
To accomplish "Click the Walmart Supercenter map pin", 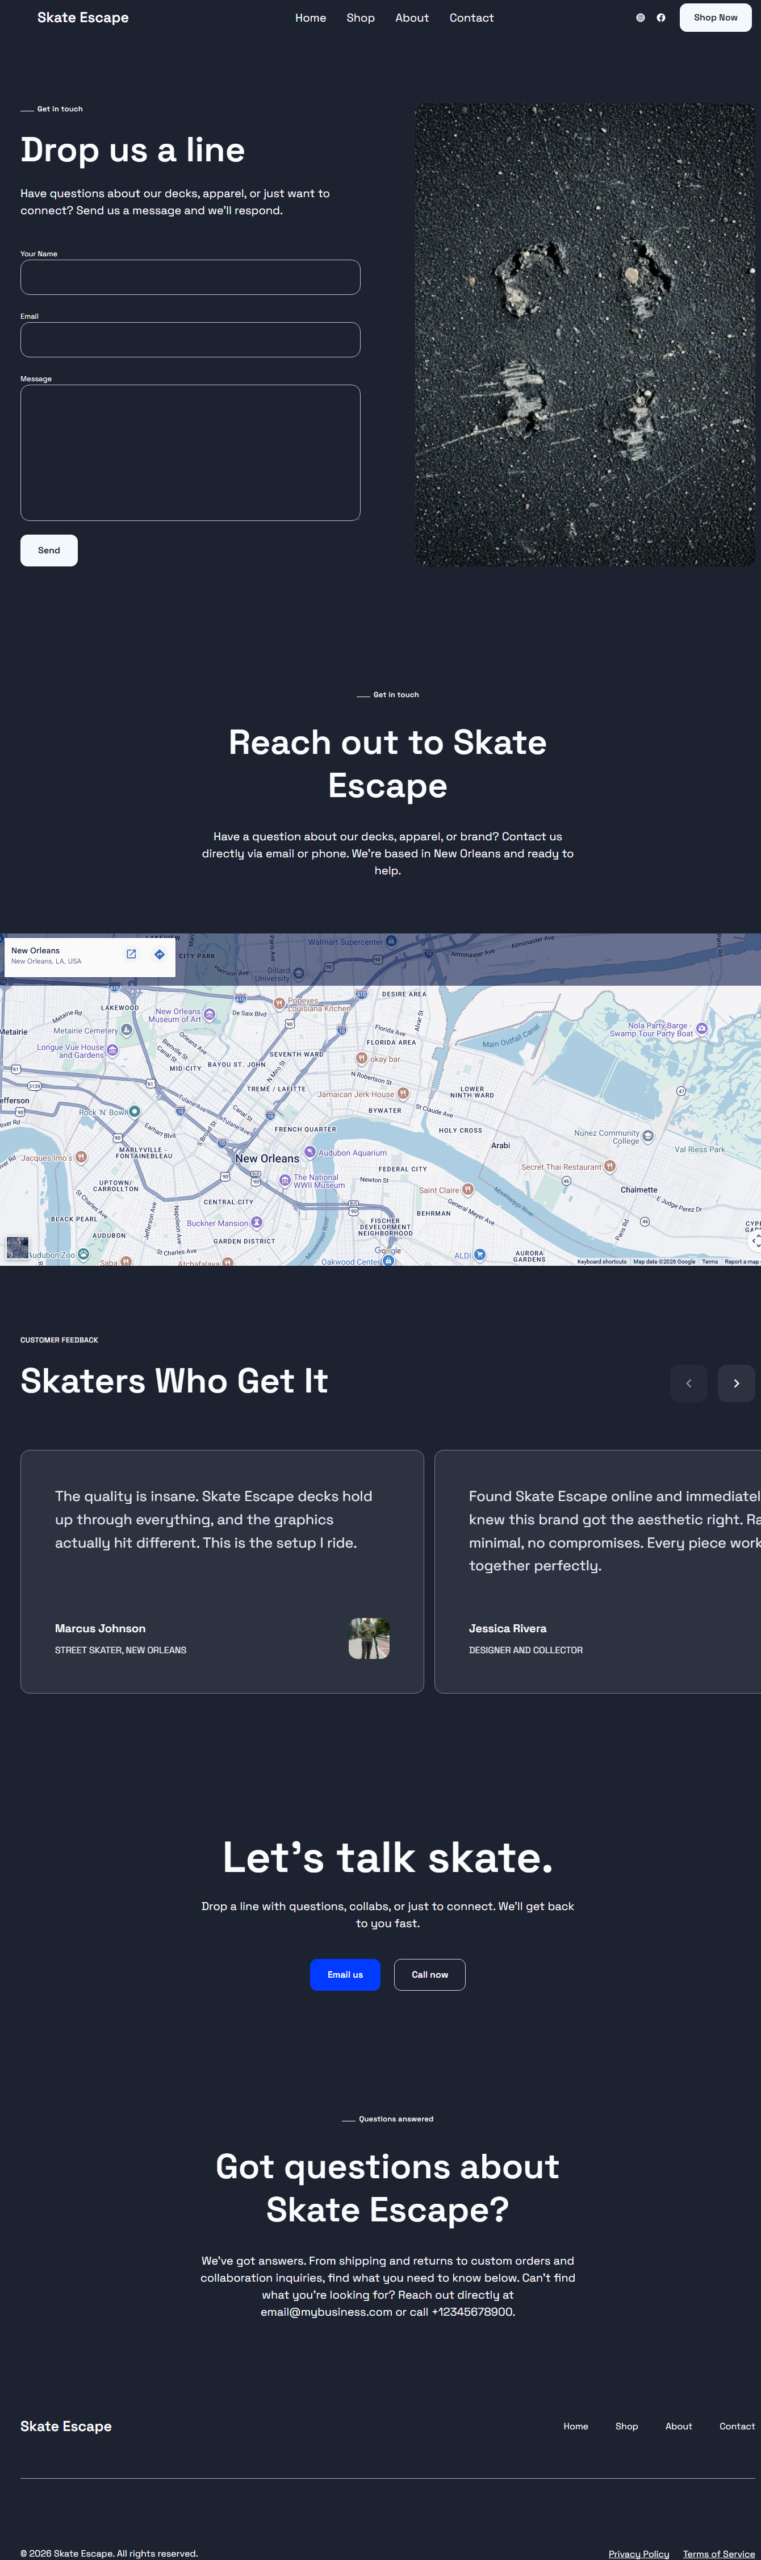I will [x=391, y=941].
